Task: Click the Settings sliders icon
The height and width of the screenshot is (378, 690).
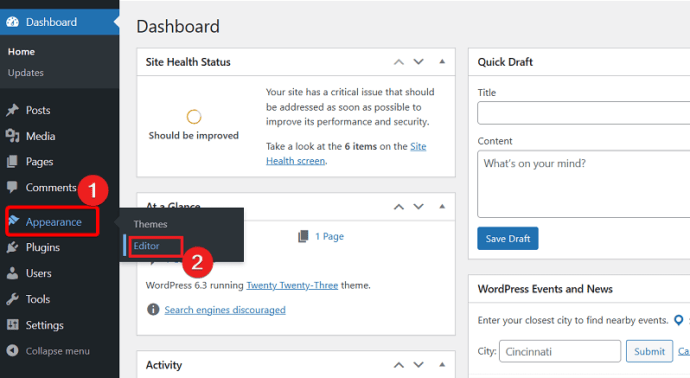Action: pos(13,325)
